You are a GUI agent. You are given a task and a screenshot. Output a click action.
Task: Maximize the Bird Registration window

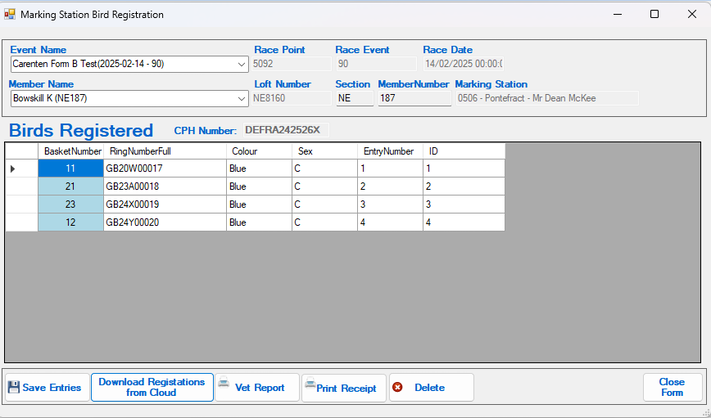pos(654,14)
